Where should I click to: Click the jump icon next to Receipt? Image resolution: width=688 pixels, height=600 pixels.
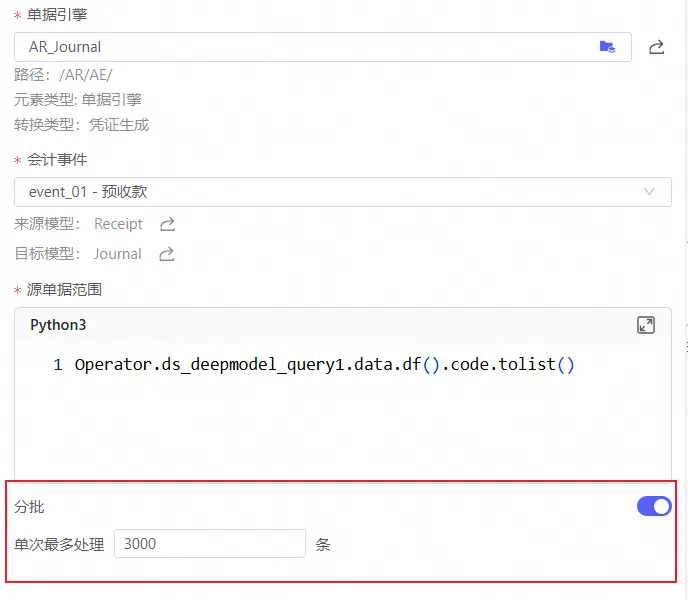[x=168, y=224]
